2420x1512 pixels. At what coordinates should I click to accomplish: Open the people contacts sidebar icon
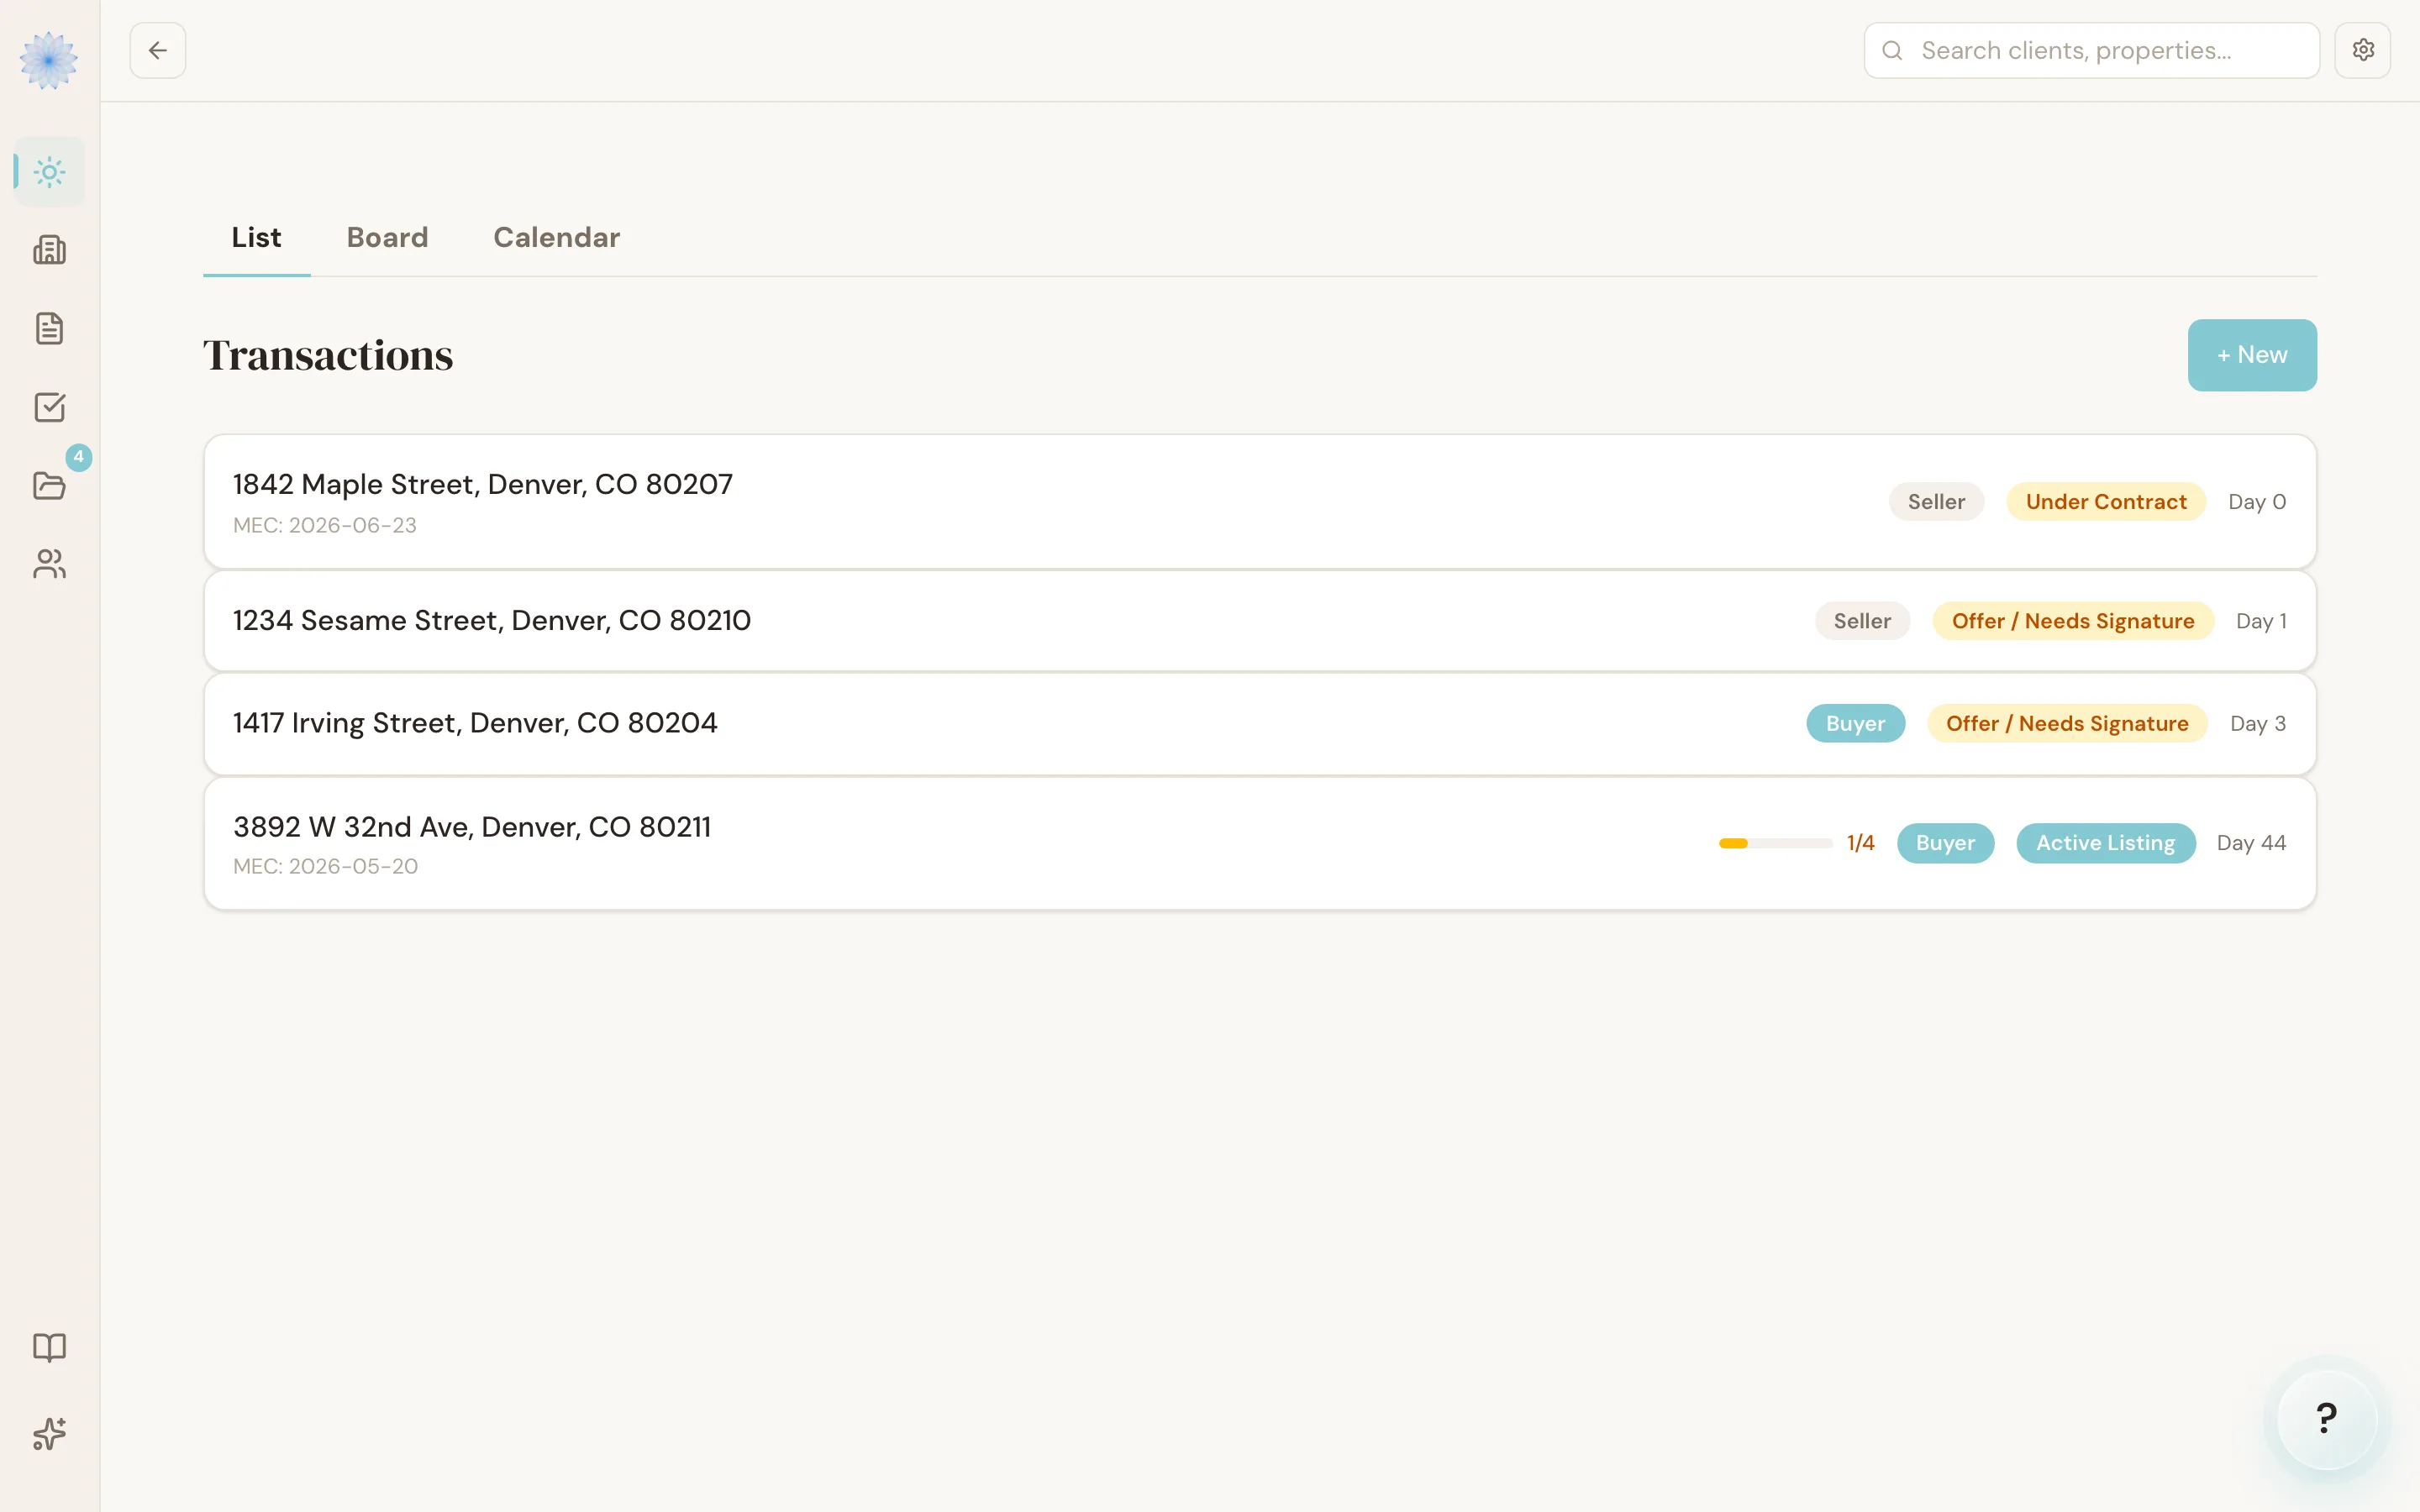pyautogui.click(x=49, y=564)
